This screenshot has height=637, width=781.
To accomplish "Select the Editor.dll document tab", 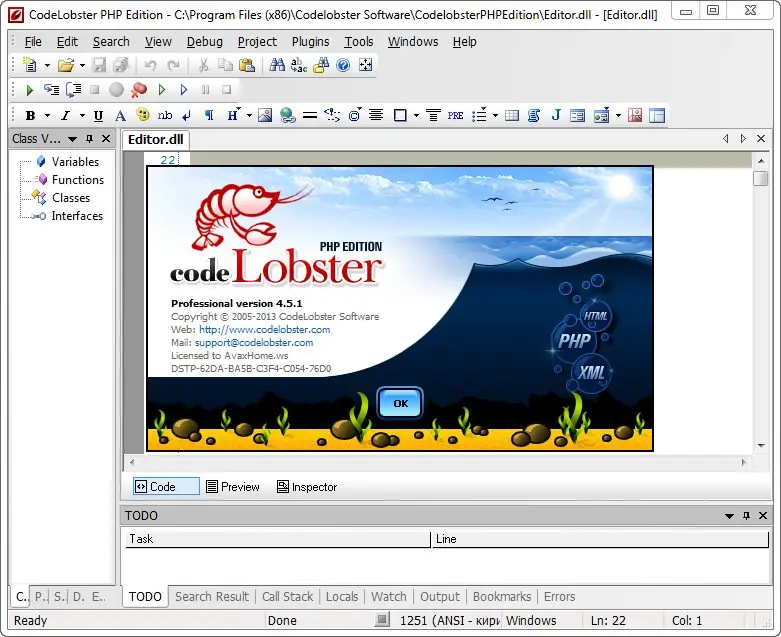I will pyautogui.click(x=155, y=139).
